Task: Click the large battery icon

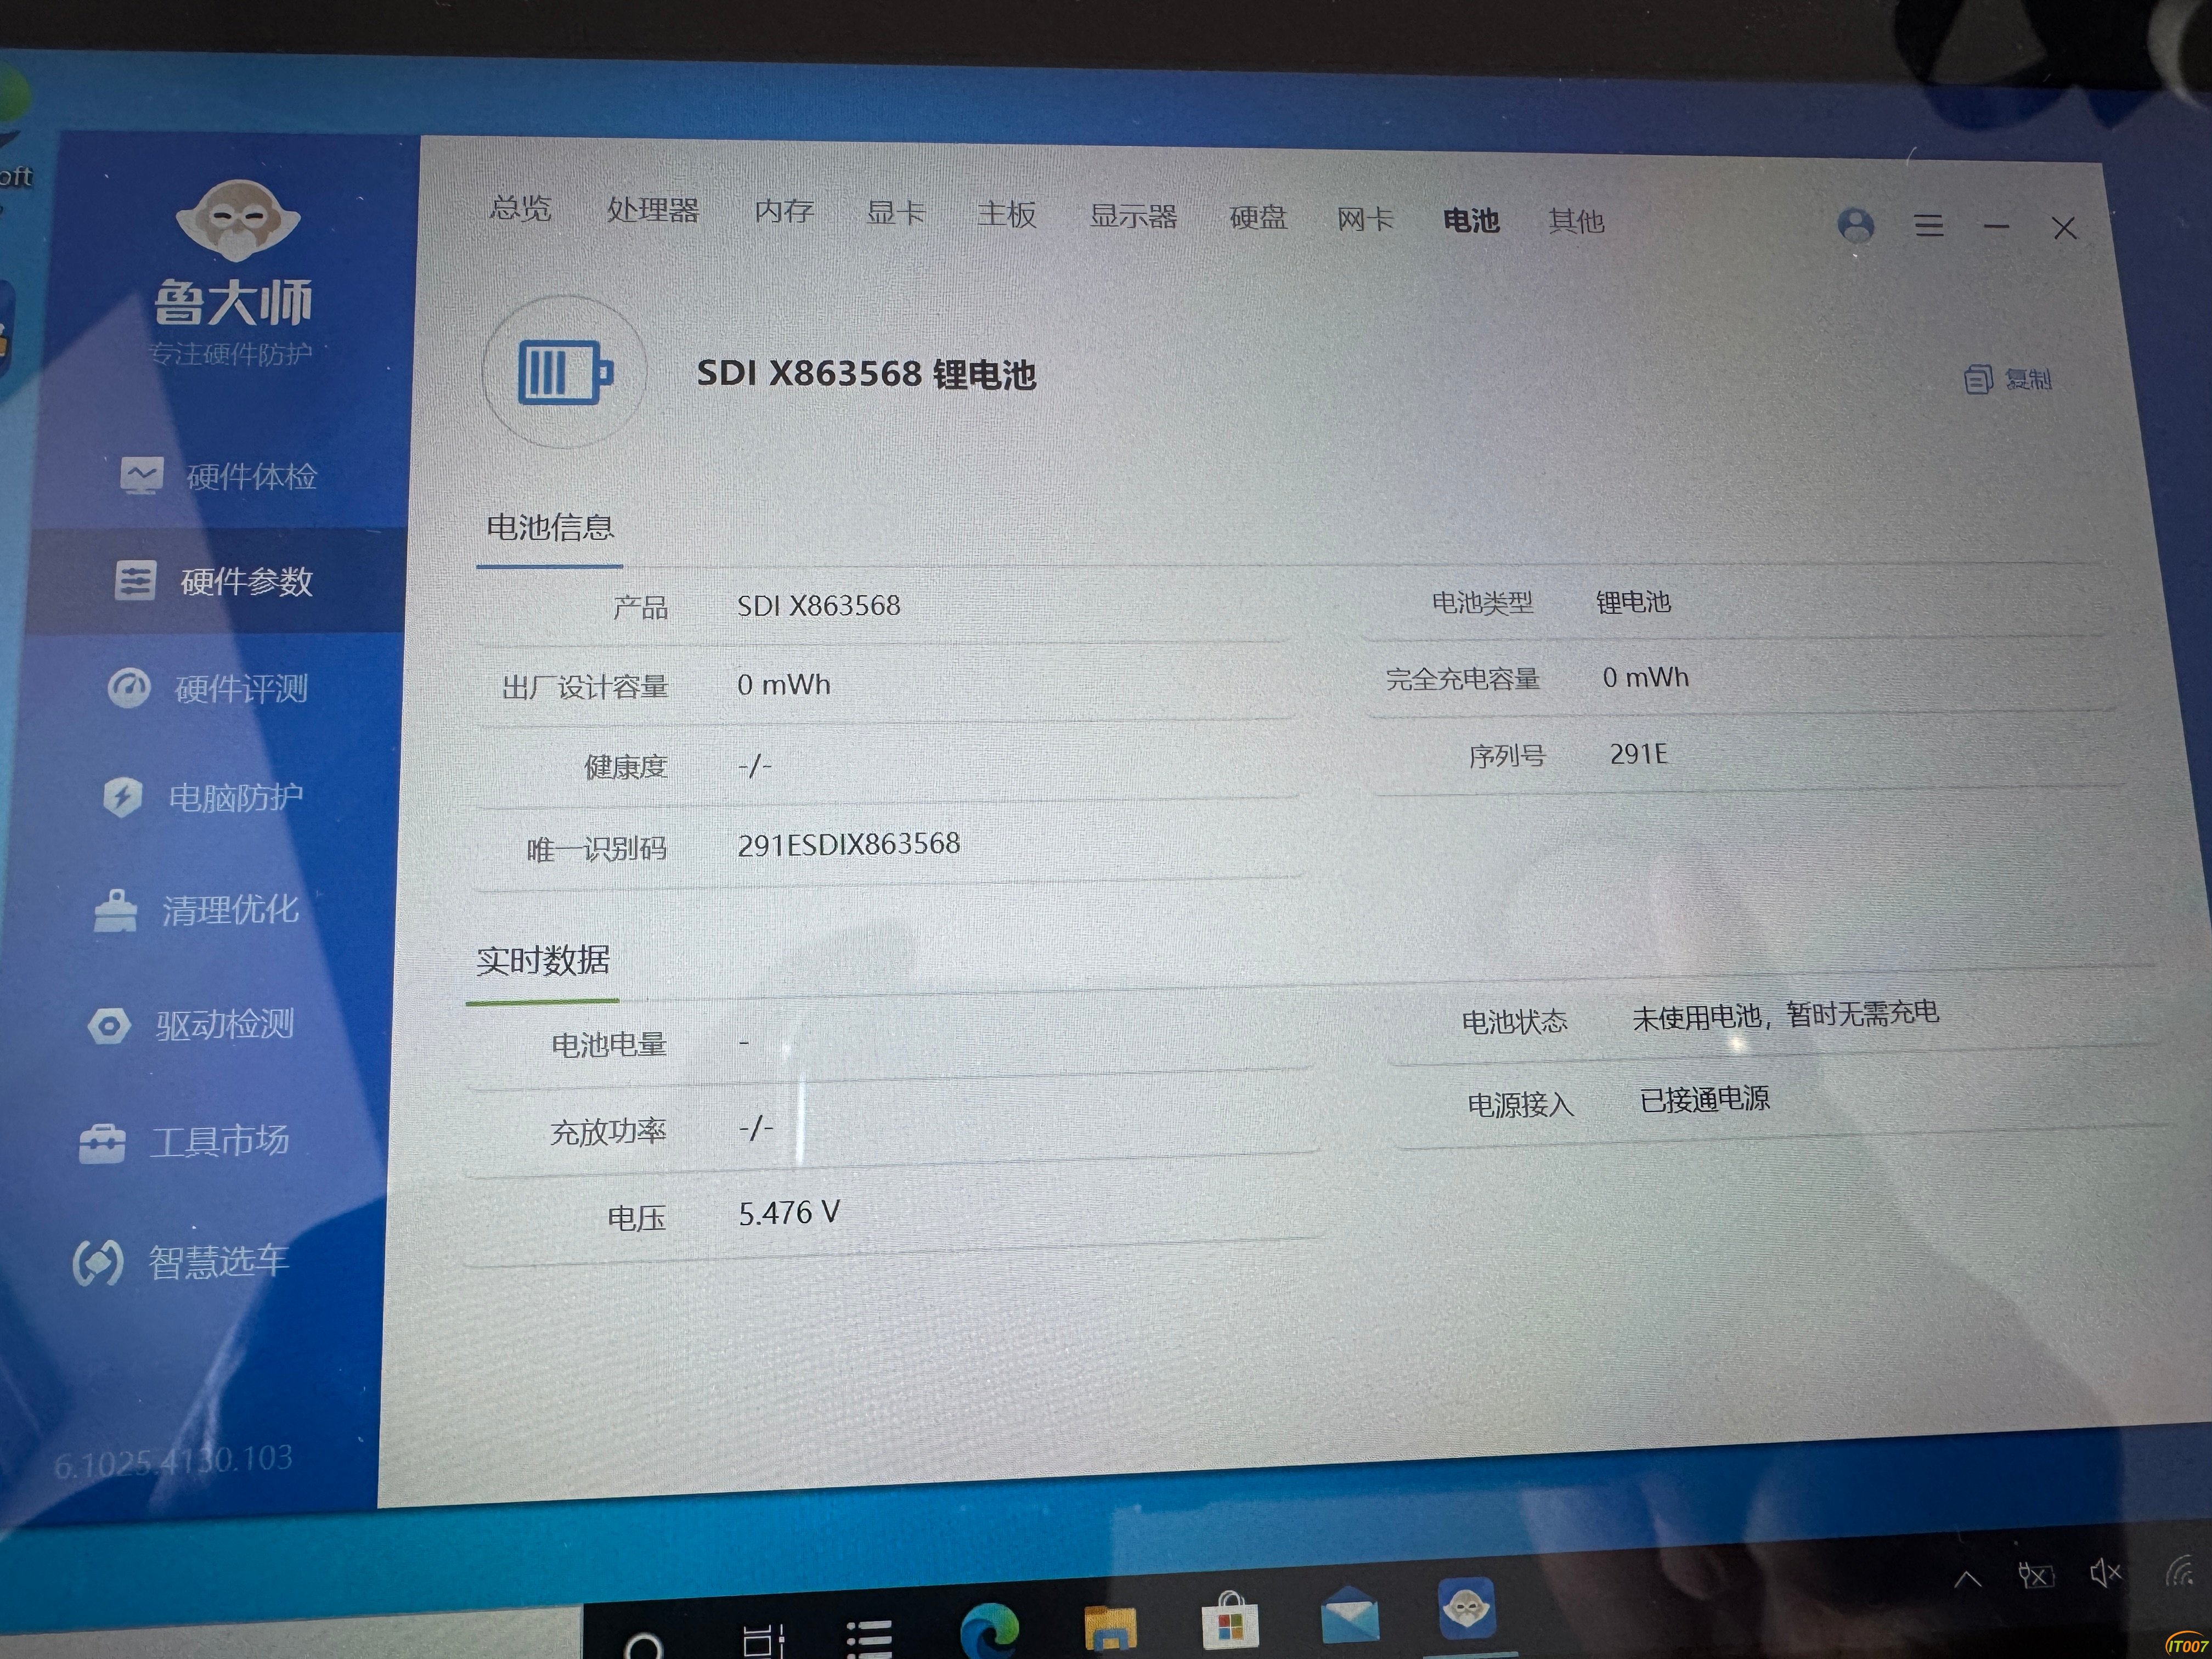Action: [564, 372]
